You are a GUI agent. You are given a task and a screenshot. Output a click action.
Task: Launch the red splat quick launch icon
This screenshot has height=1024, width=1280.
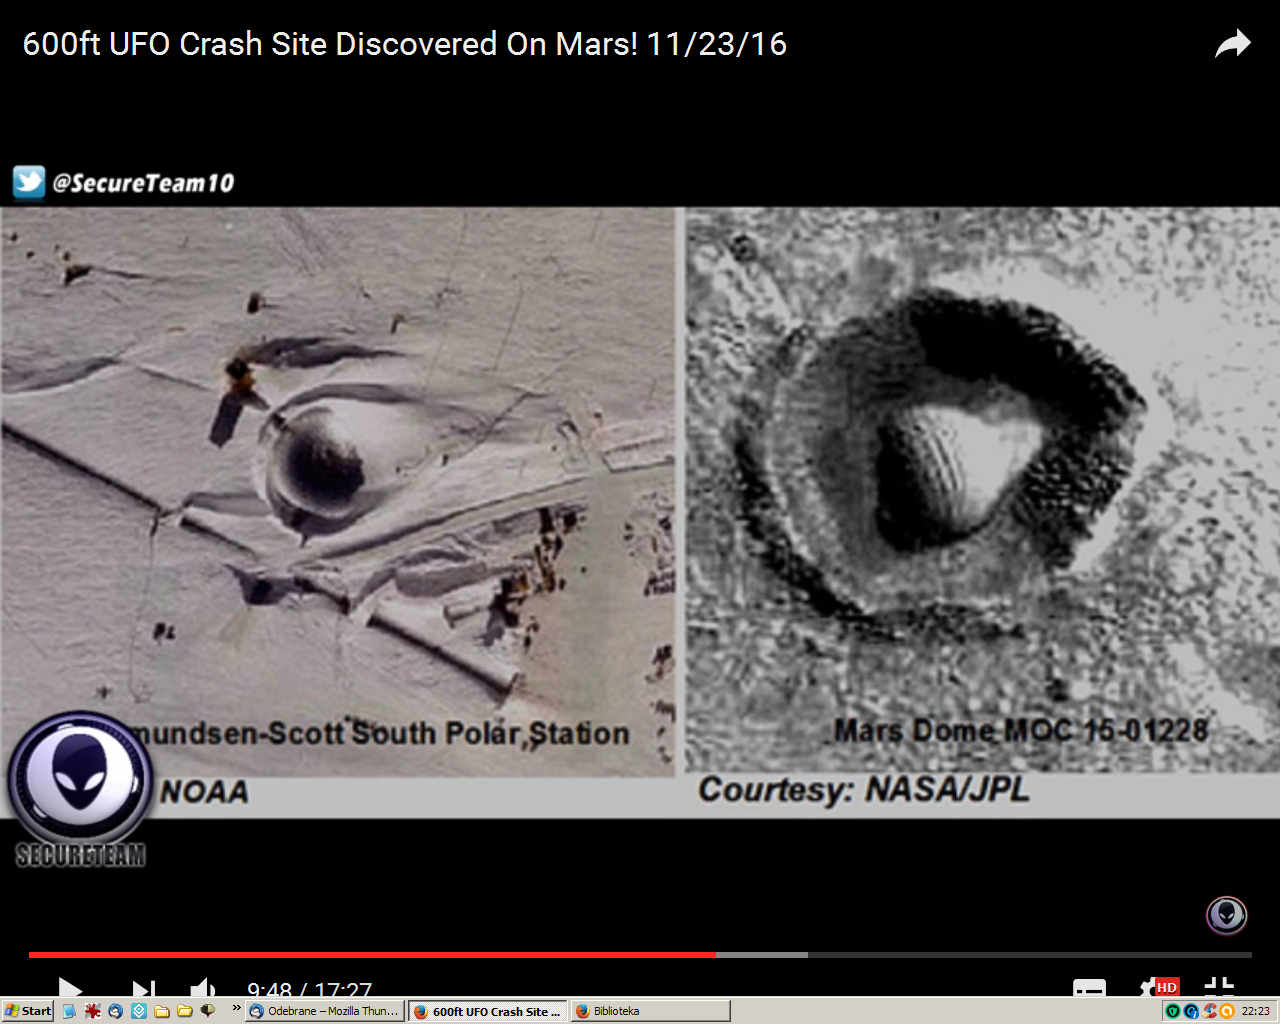(92, 1011)
